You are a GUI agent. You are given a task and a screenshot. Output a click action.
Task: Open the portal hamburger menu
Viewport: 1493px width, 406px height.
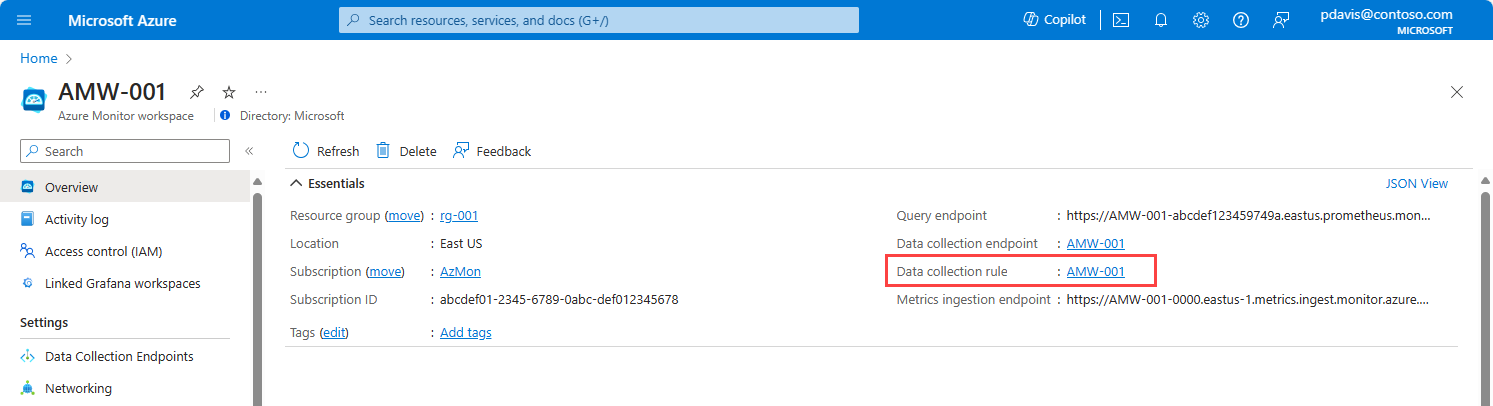25,20
